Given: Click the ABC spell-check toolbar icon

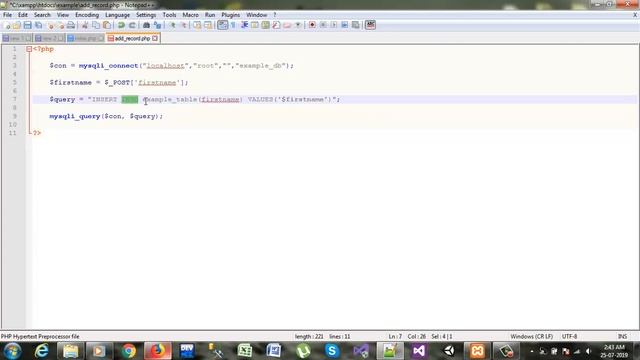Looking at the screenshot, I should [370, 25].
